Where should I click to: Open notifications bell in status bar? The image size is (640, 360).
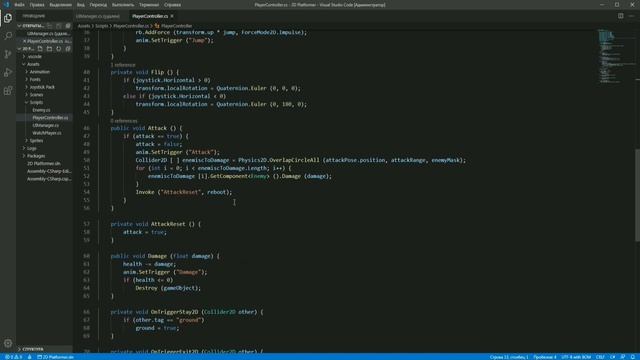click(x=633, y=357)
